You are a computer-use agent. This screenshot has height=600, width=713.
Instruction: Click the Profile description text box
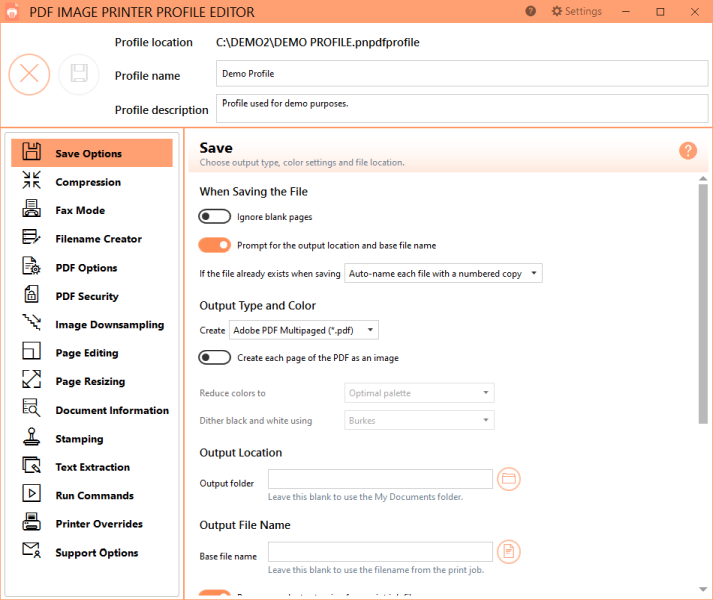pos(462,108)
